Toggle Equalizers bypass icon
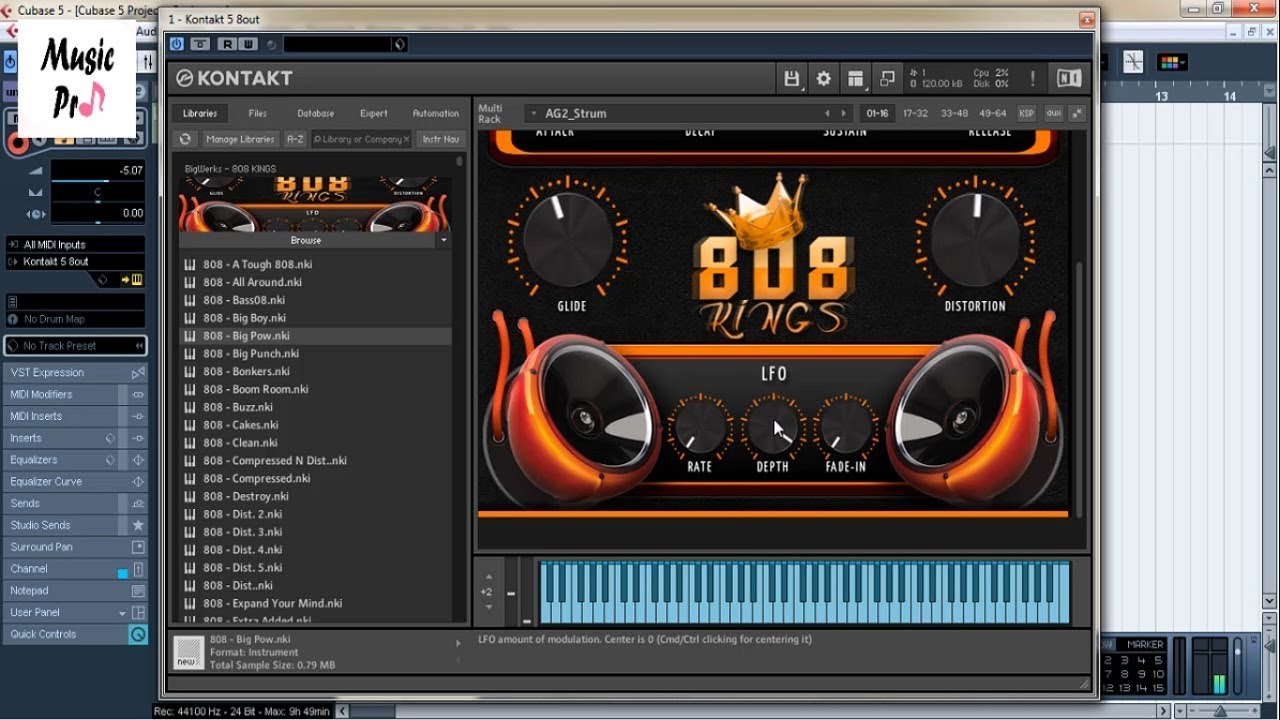The width and height of the screenshot is (1280, 720). tap(138, 460)
